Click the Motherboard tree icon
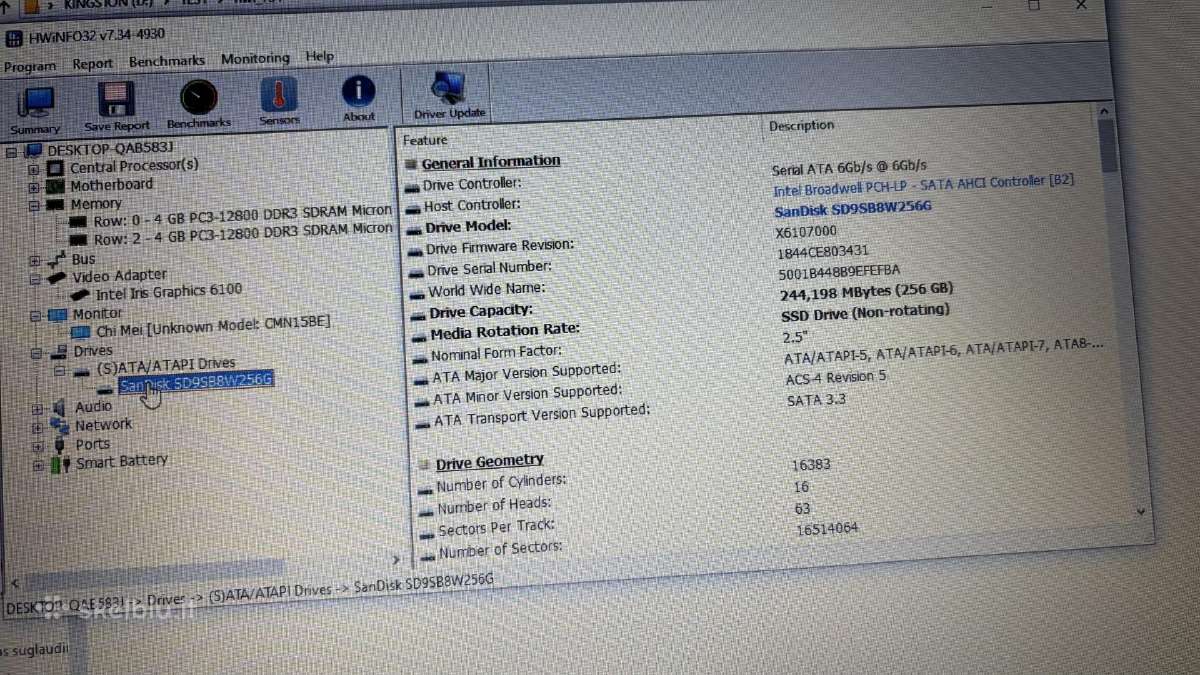 [x=55, y=186]
